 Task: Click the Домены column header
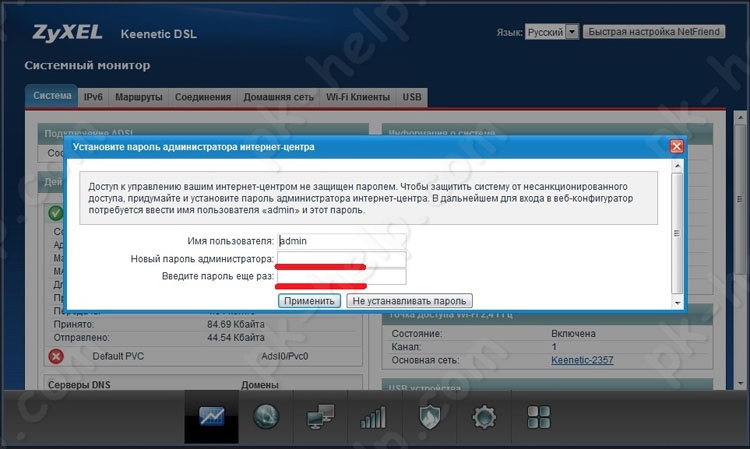click(x=260, y=384)
